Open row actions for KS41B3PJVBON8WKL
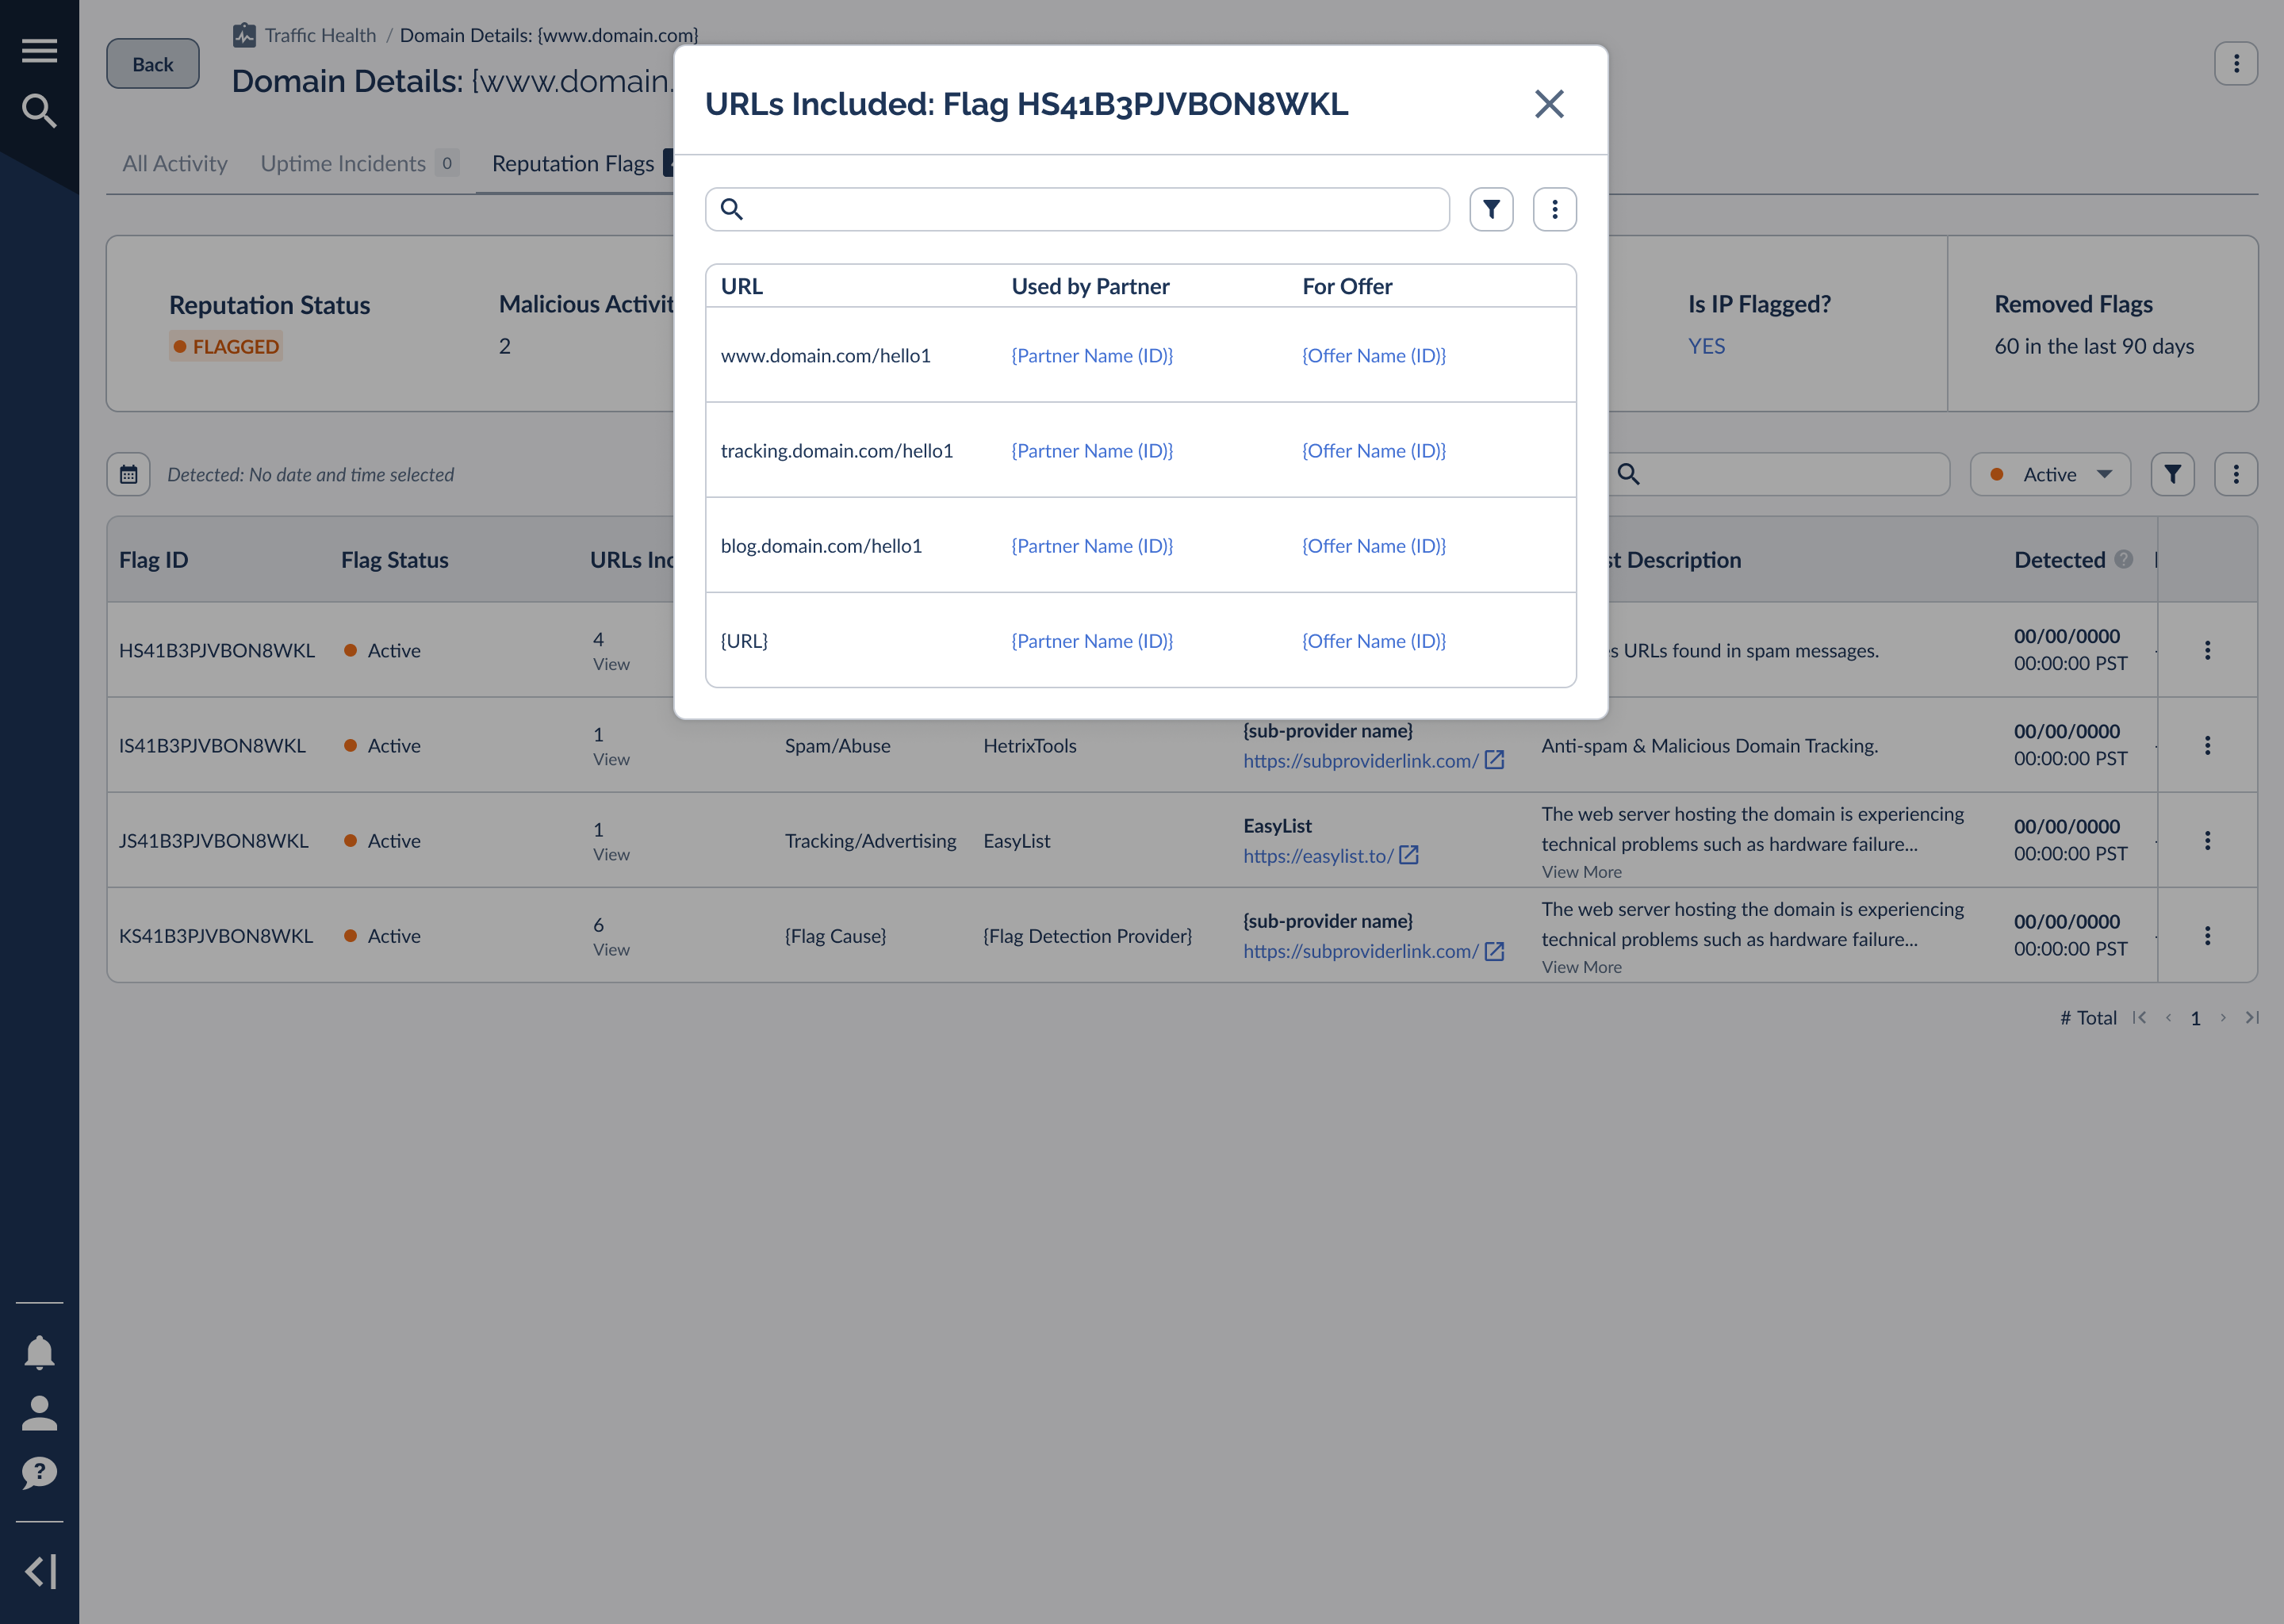 click(x=2207, y=935)
